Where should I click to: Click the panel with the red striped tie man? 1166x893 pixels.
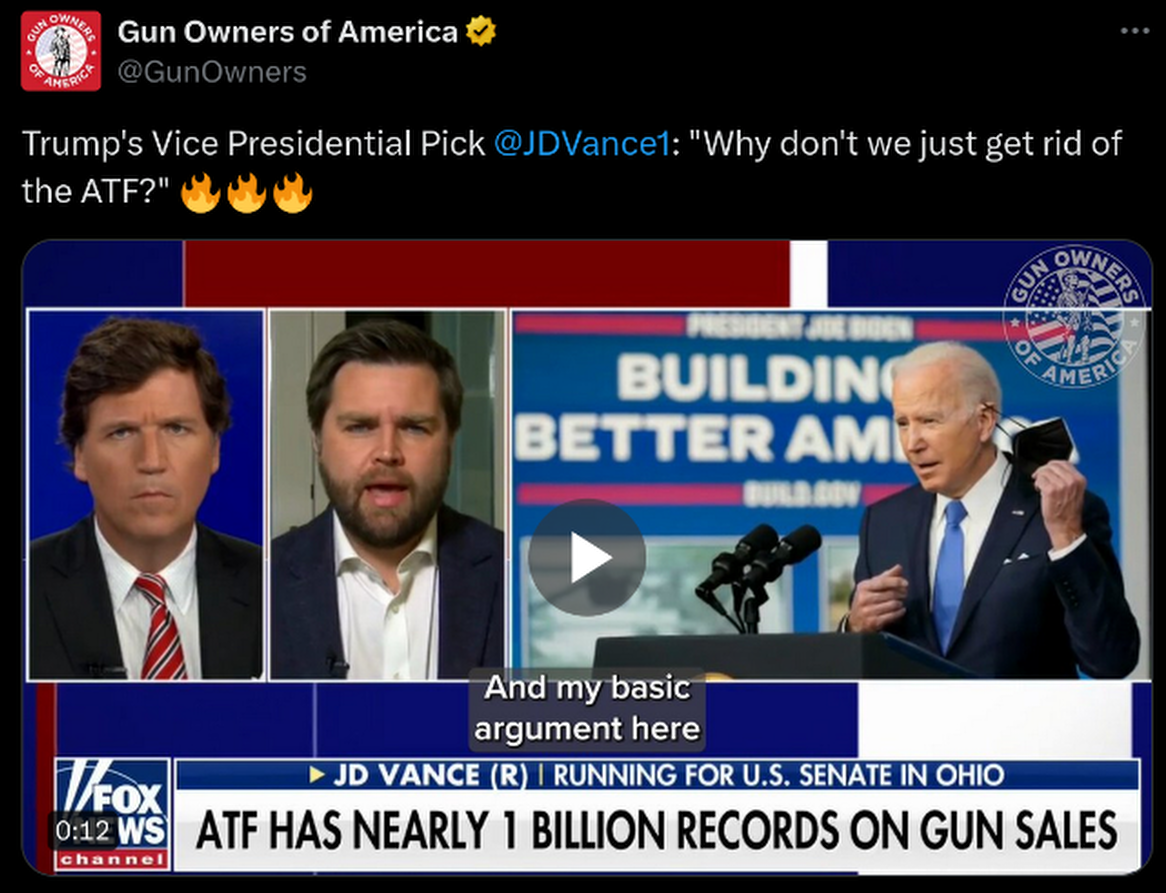[x=146, y=494]
